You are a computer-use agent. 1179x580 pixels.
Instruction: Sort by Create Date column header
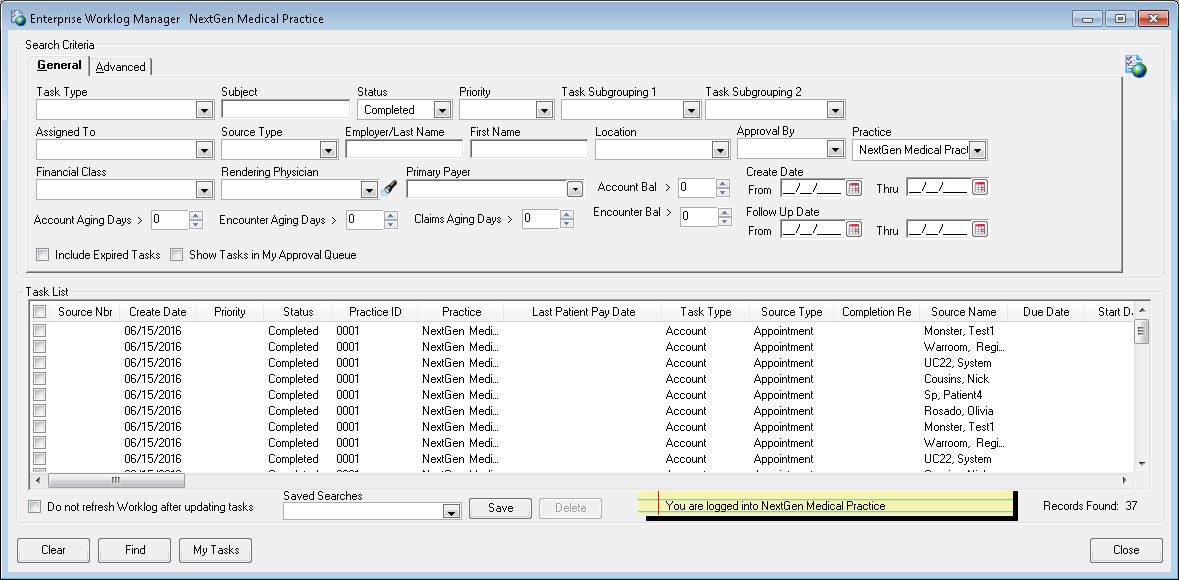157,311
